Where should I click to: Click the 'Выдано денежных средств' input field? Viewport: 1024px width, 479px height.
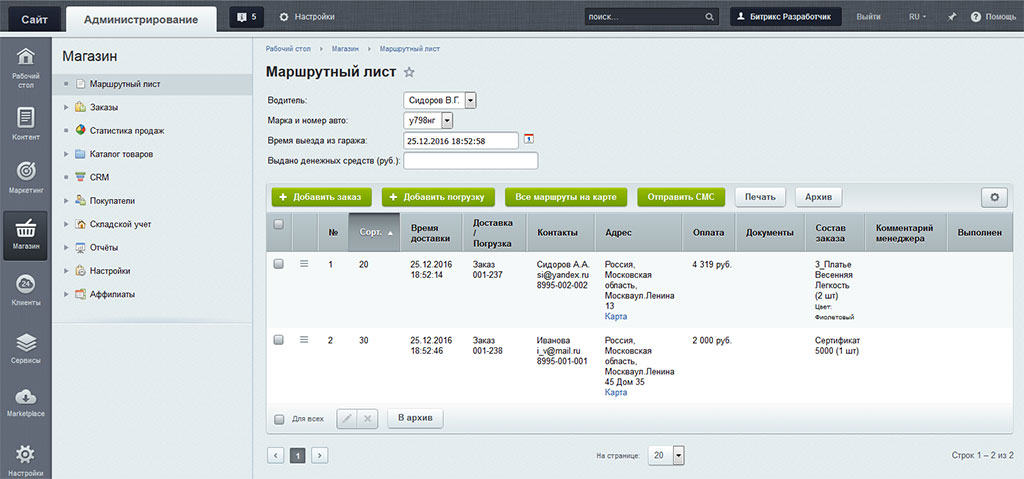click(x=470, y=161)
